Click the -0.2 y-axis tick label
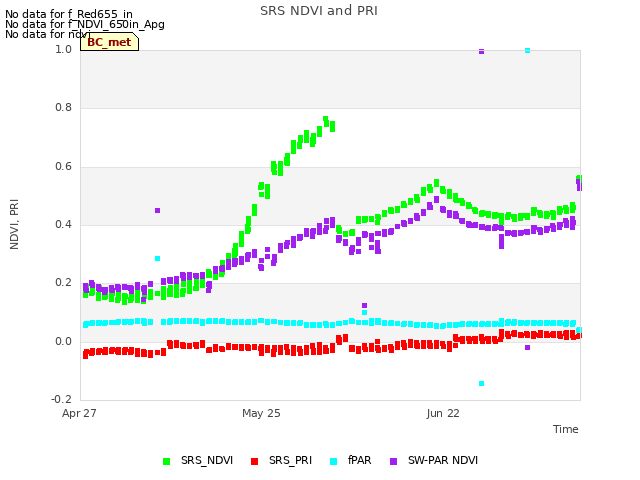Screen dimensions: 640x480 tap(61, 399)
